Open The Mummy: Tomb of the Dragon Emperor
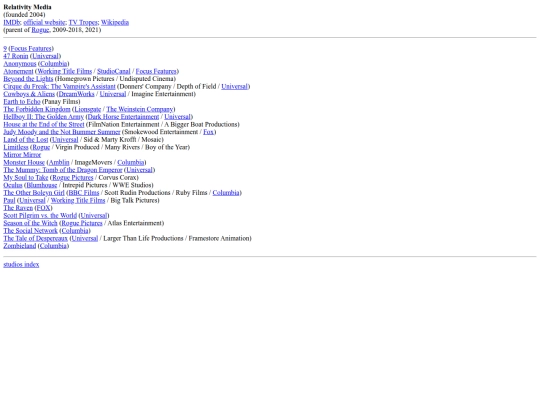The height and width of the screenshot is (405, 540). tap(63, 170)
